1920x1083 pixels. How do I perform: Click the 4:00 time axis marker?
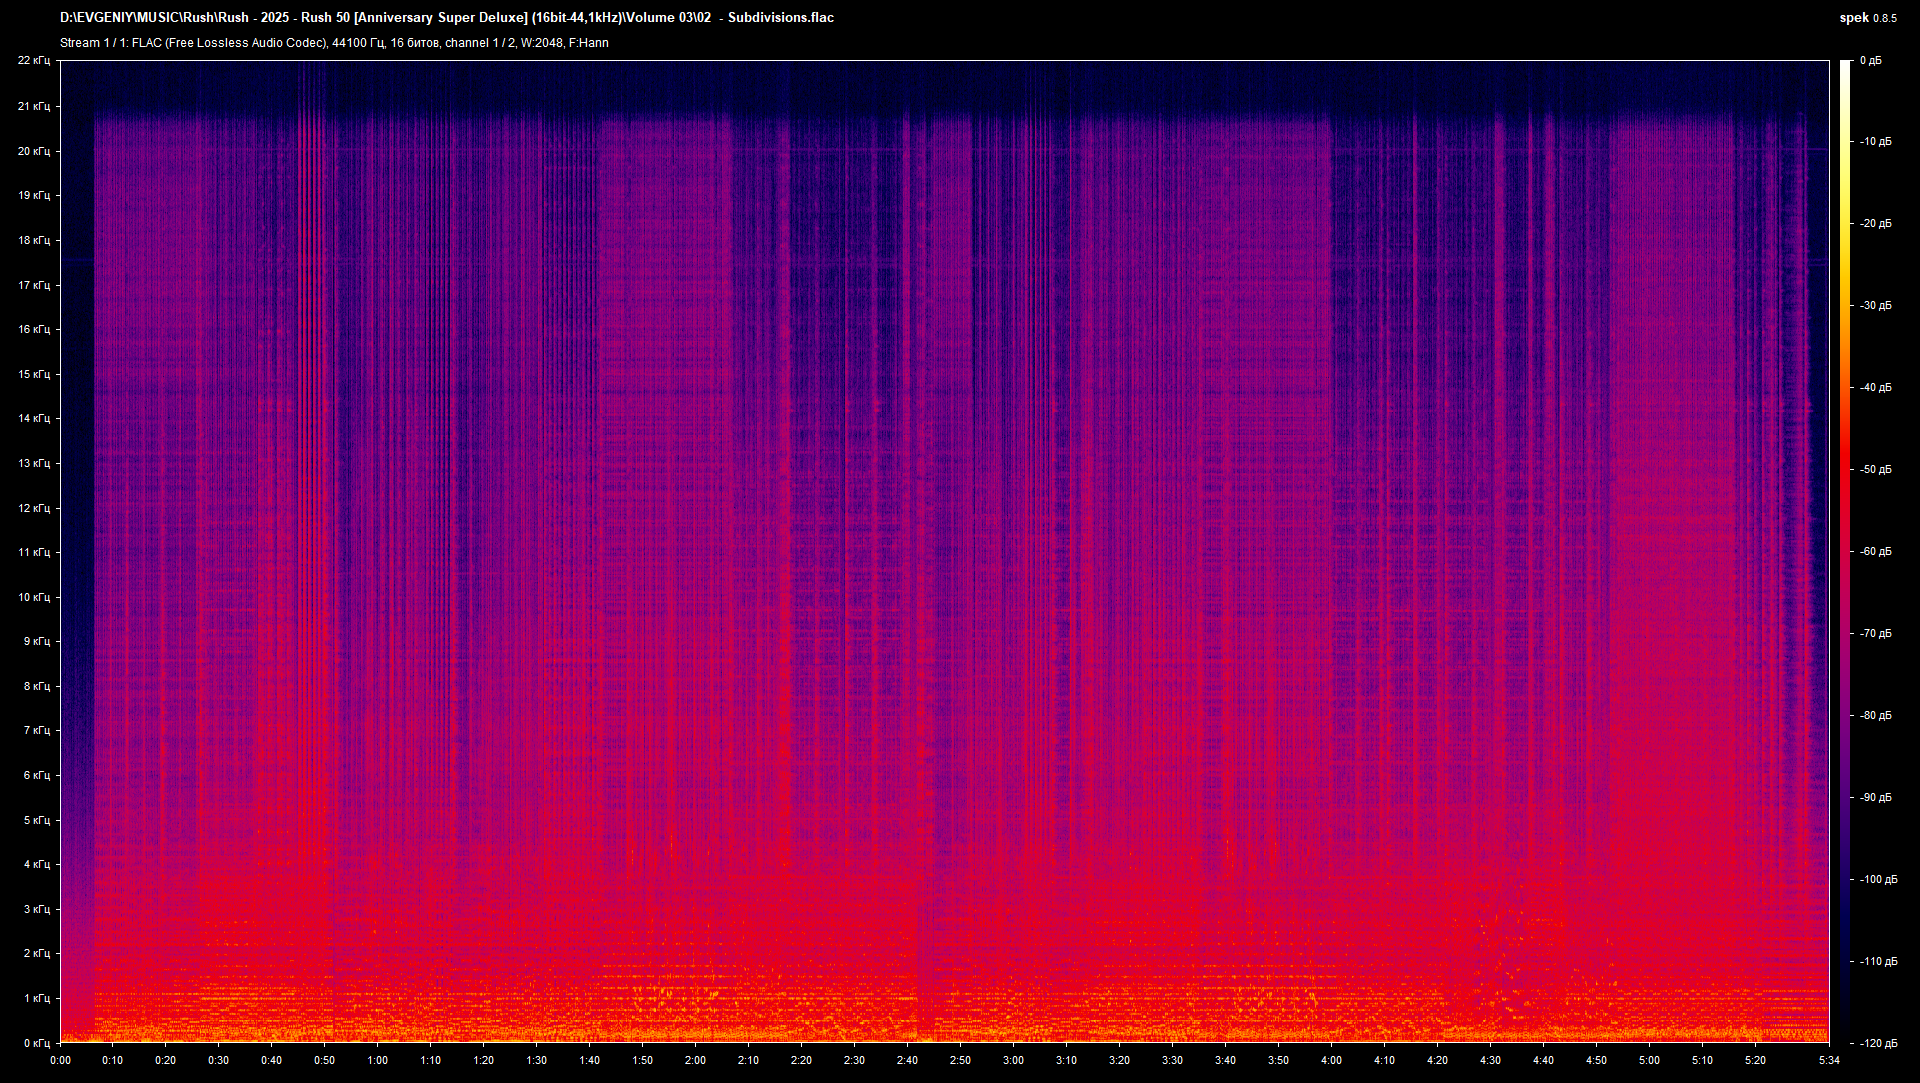click(x=1331, y=1060)
